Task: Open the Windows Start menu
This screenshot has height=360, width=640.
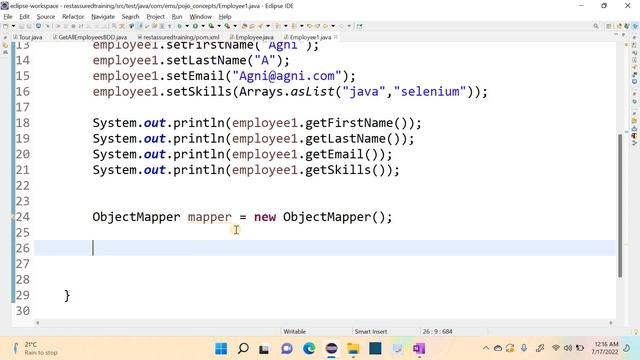Action: click(x=221, y=349)
